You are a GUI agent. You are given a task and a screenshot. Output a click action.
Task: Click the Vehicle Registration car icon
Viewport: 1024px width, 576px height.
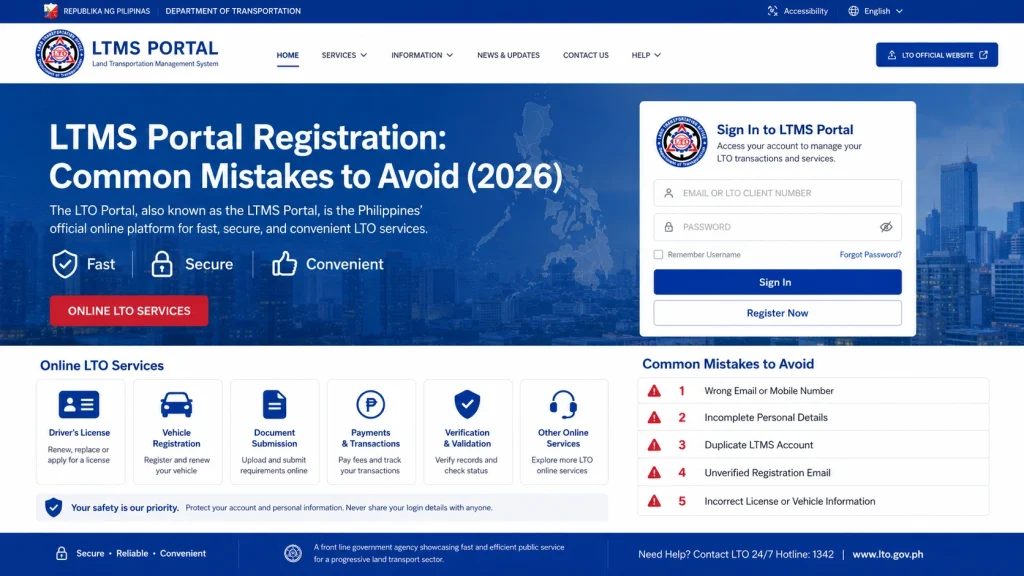(176, 404)
